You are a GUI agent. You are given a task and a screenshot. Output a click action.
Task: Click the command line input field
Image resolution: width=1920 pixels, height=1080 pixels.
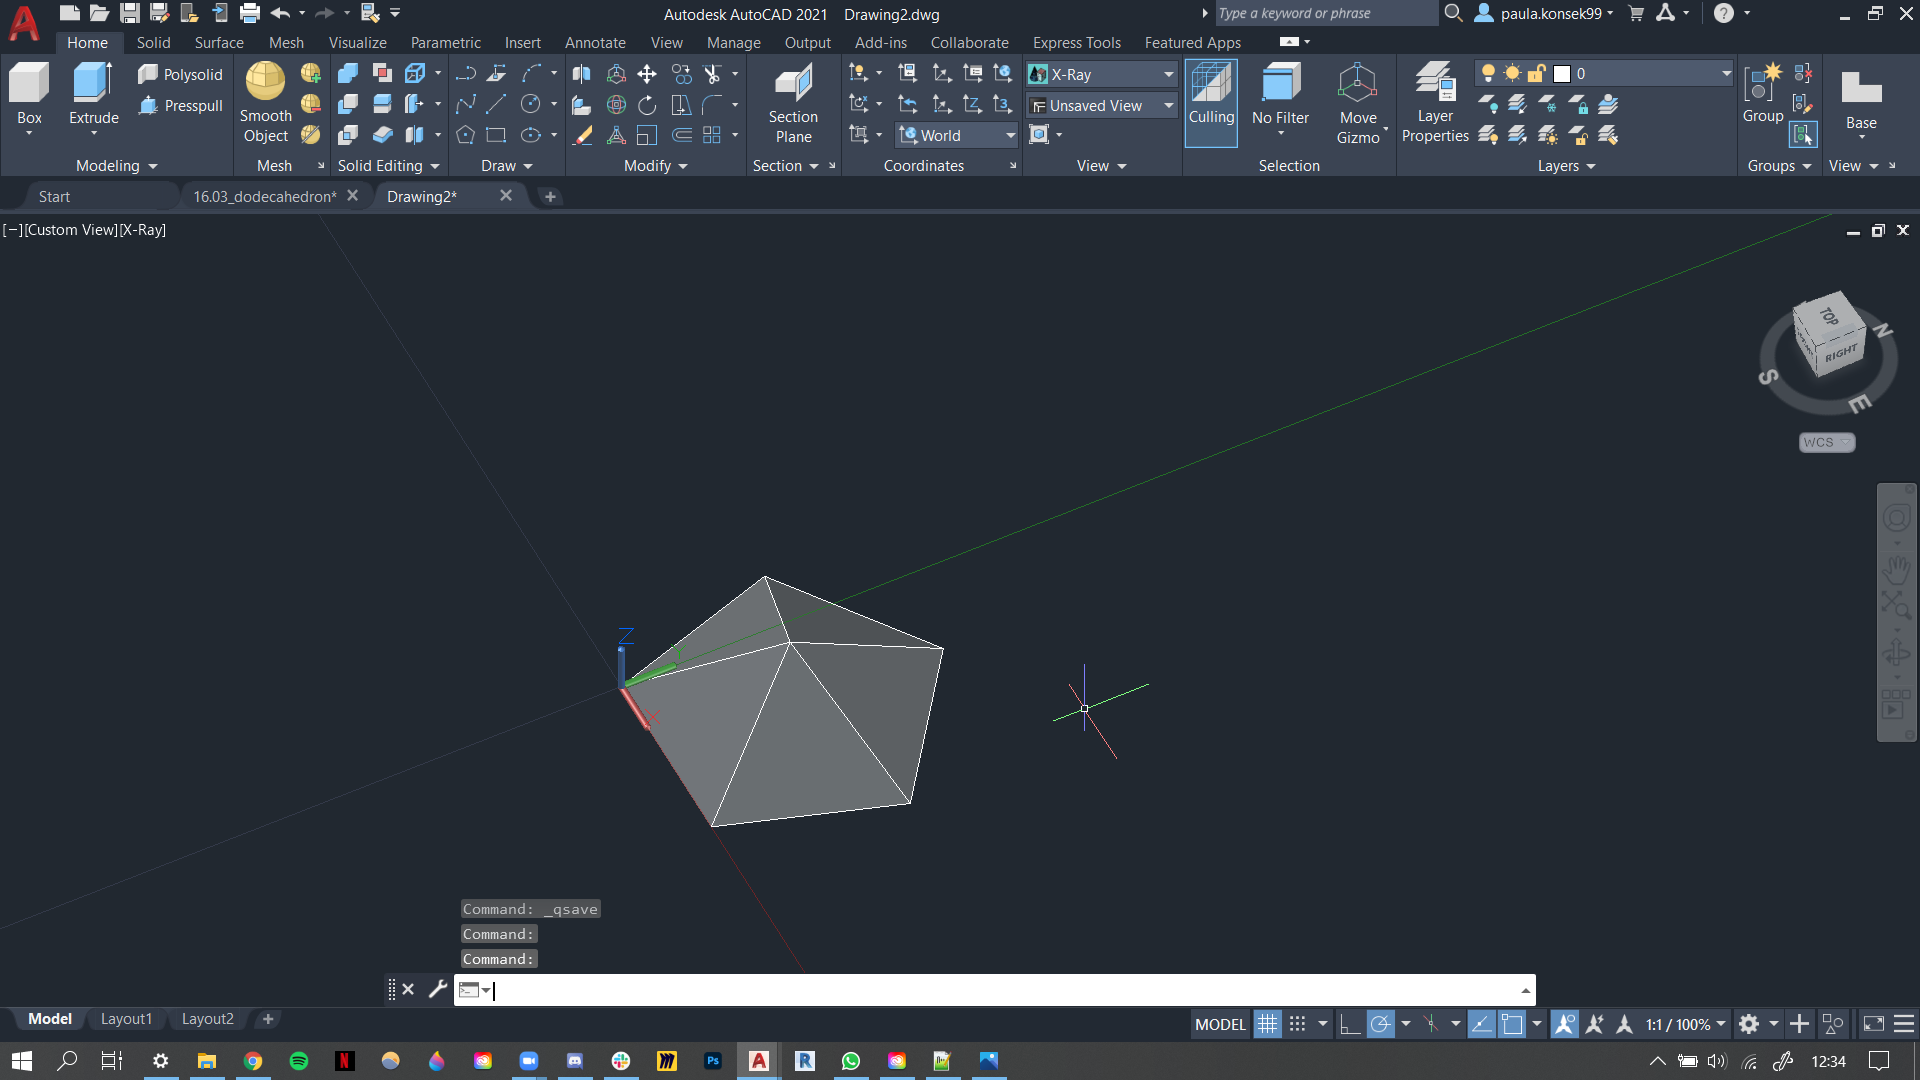point(1005,989)
